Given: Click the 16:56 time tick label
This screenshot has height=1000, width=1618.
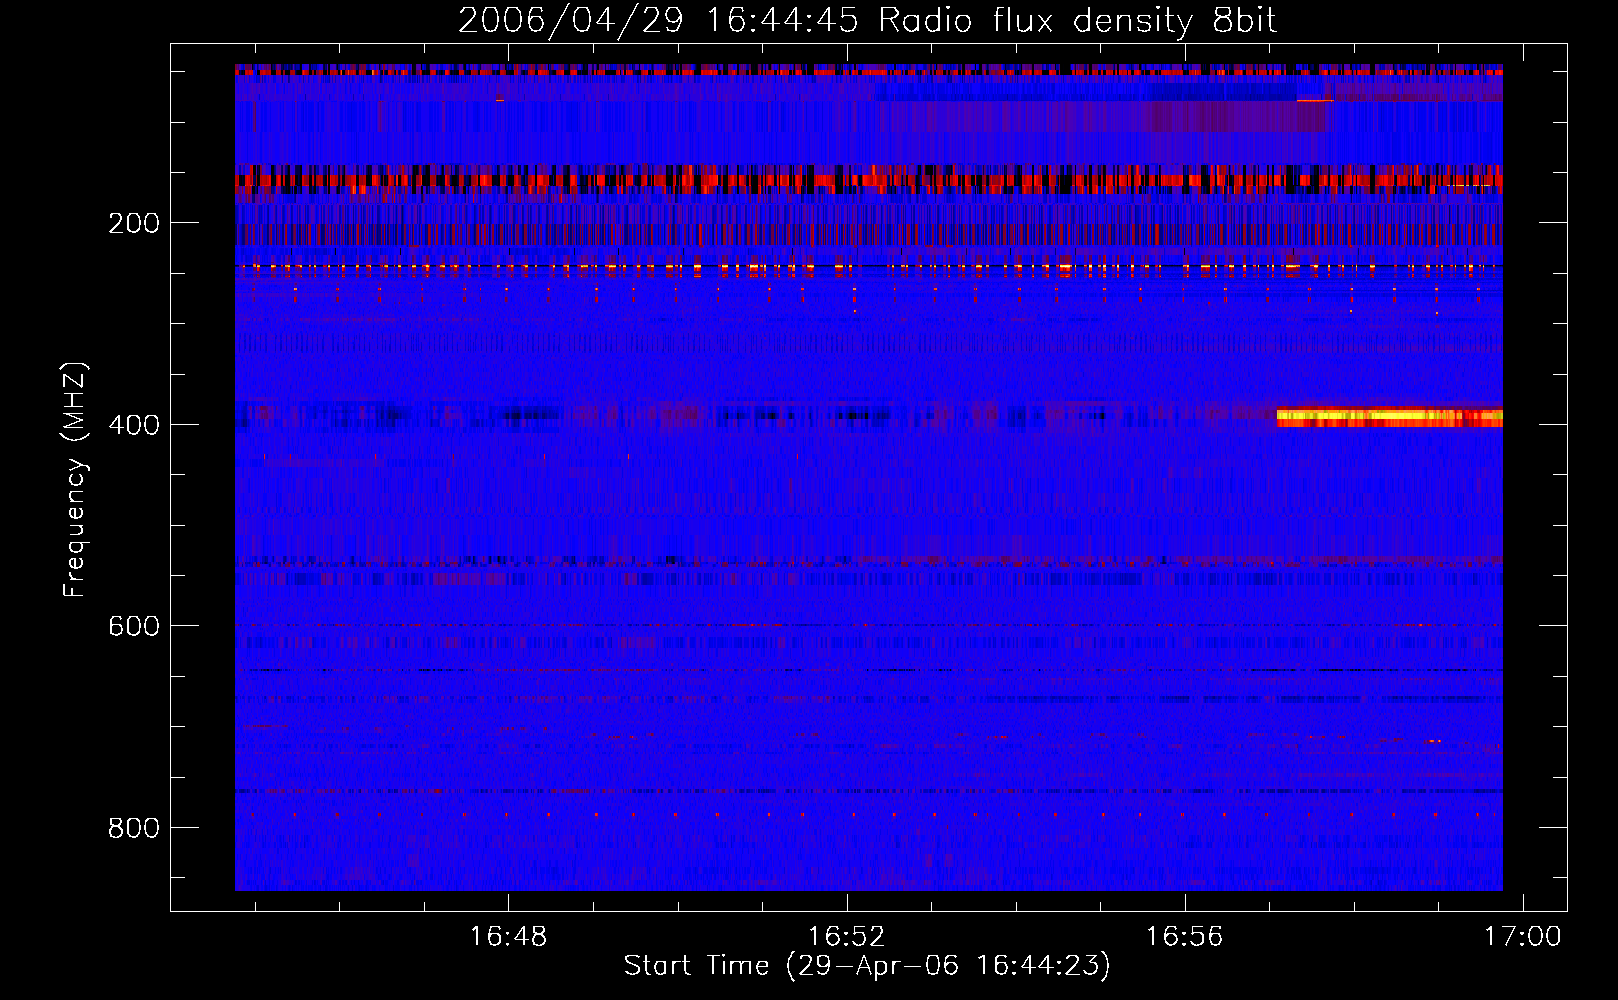Looking at the screenshot, I should (1185, 937).
